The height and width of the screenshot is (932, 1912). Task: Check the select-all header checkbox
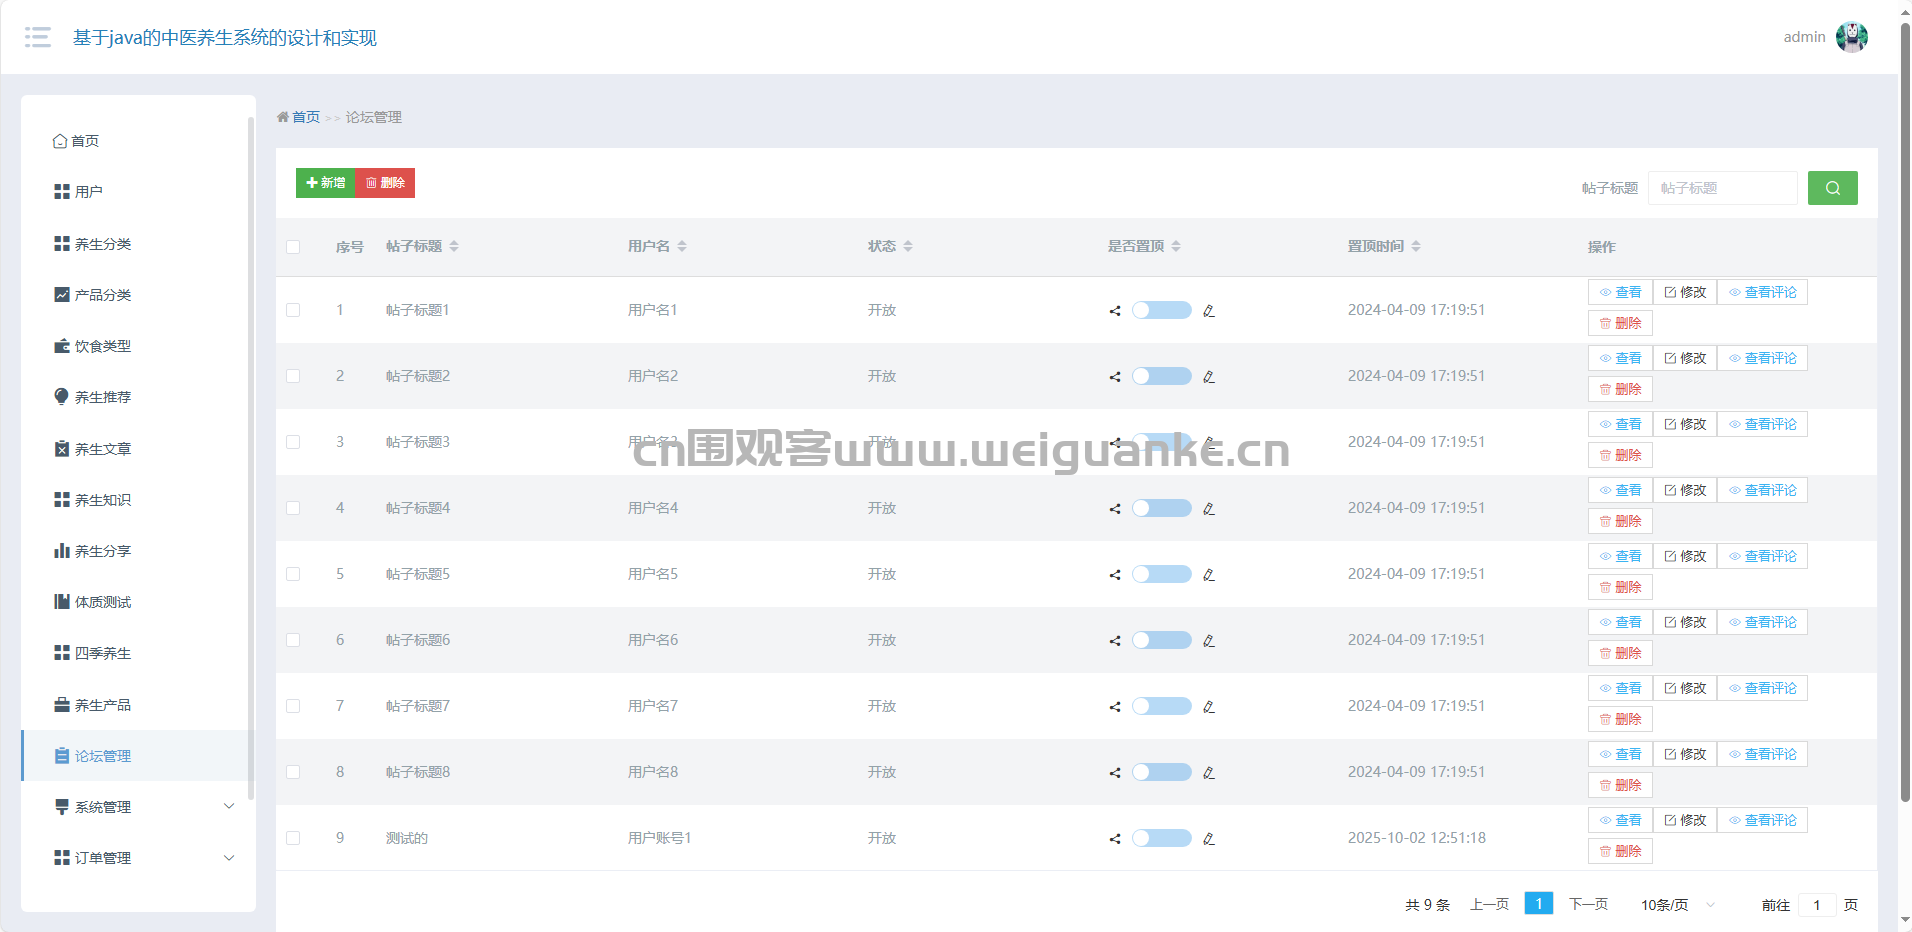pyautogui.click(x=293, y=247)
